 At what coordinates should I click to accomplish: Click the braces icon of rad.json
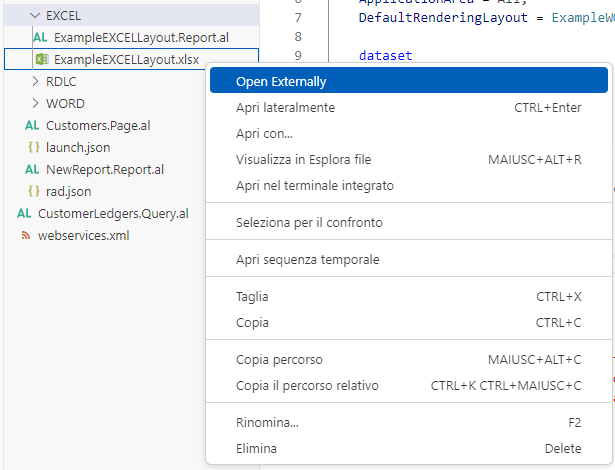pos(34,191)
